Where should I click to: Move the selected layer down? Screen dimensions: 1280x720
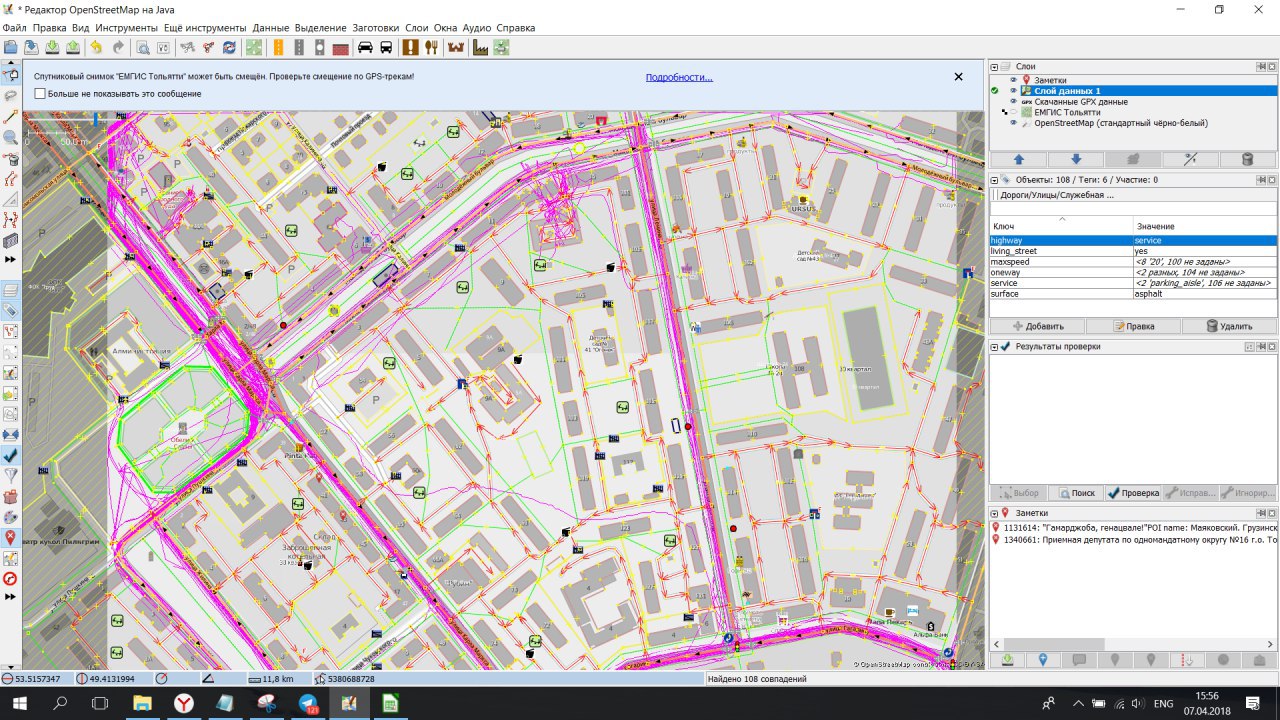point(1075,159)
